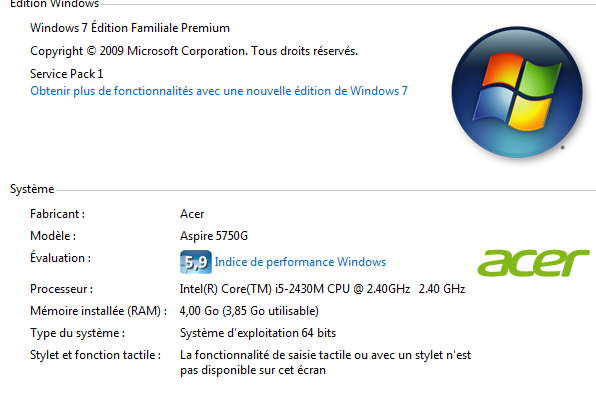Click the Intel Core i5-2430M processor value
Screen dimensions: 596x393
322,289
